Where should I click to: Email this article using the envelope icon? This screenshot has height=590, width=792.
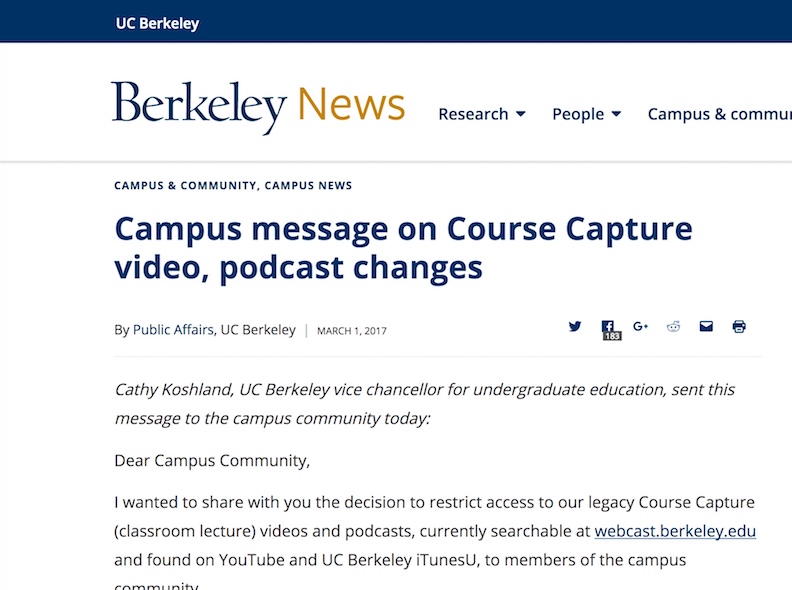pyautogui.click(x=706, y=326)
